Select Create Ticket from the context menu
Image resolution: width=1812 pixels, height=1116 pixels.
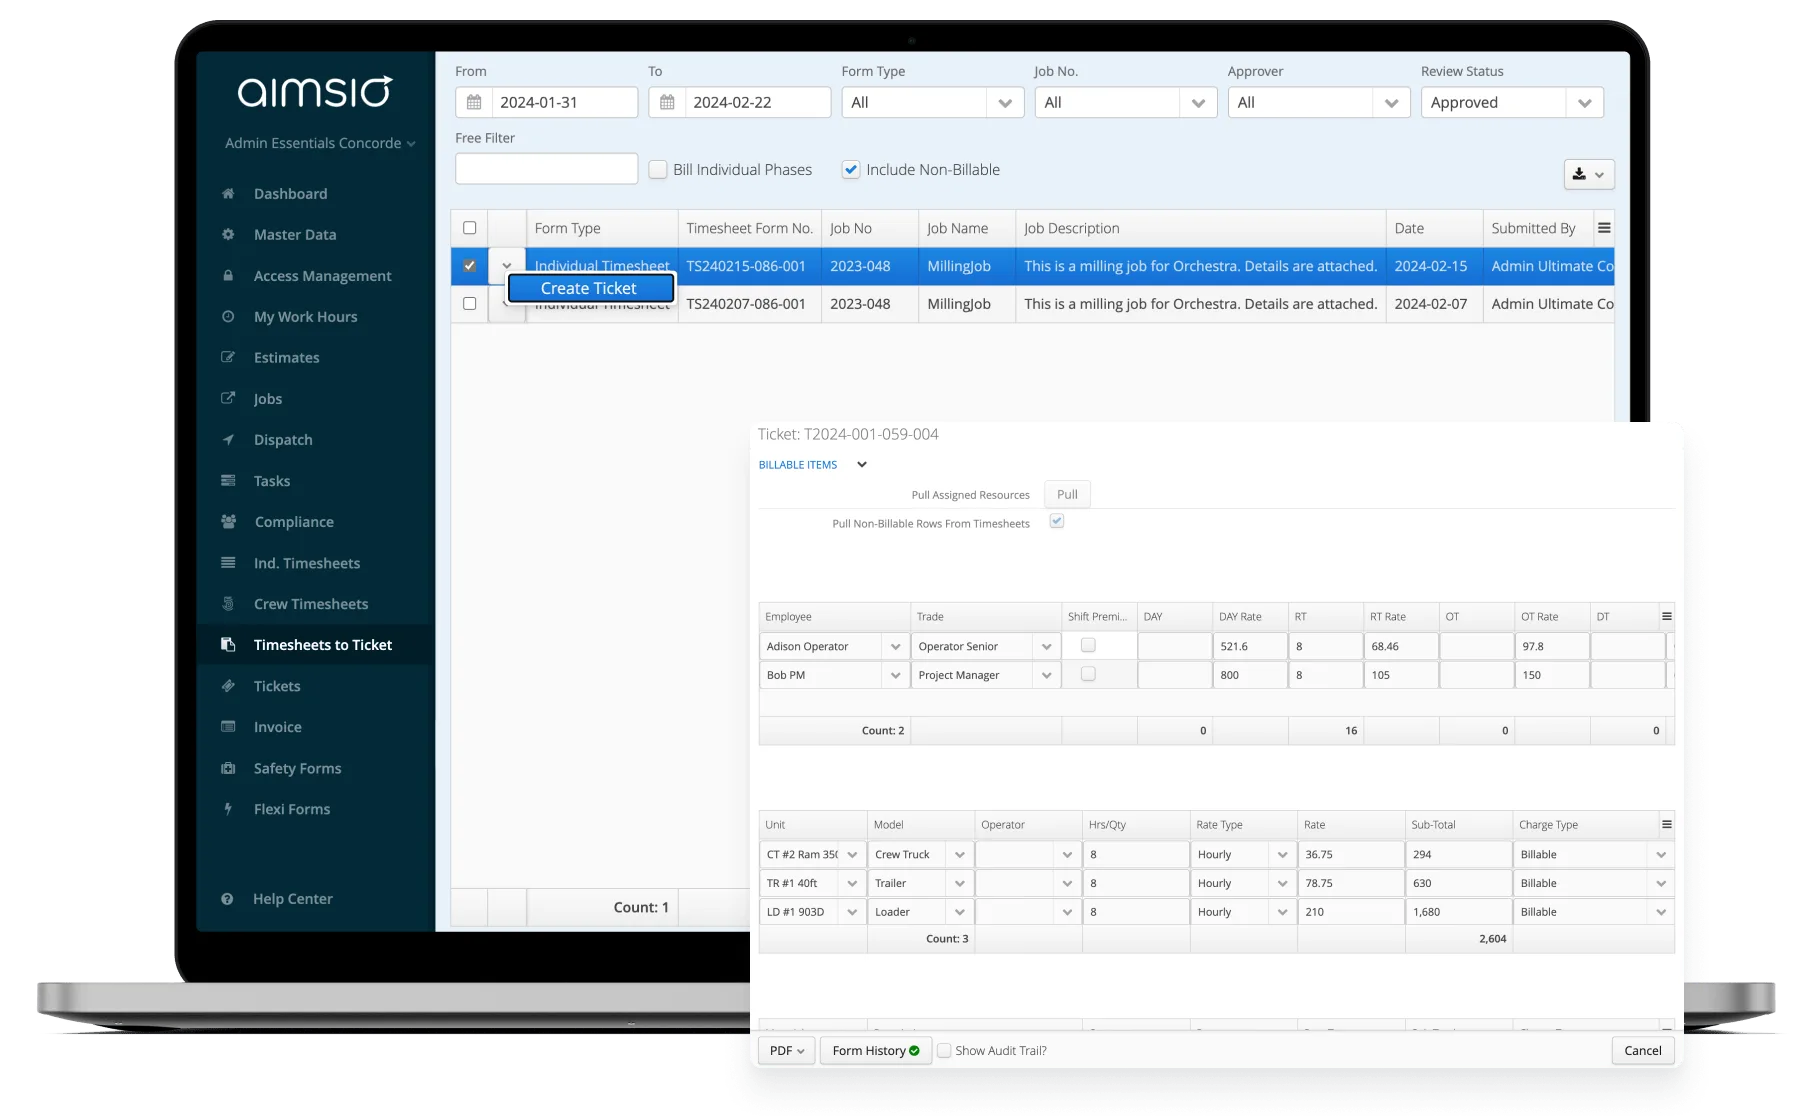click(x=590, y=288)
